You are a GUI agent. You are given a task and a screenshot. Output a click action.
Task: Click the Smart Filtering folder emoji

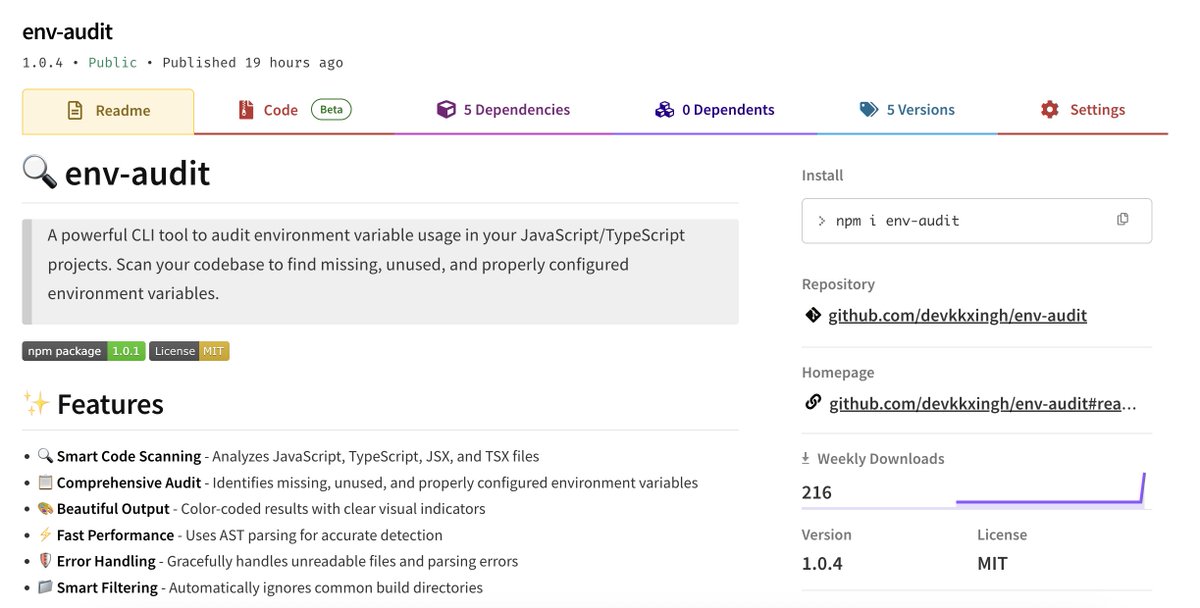pyautogui.click(x=45, y=587)
